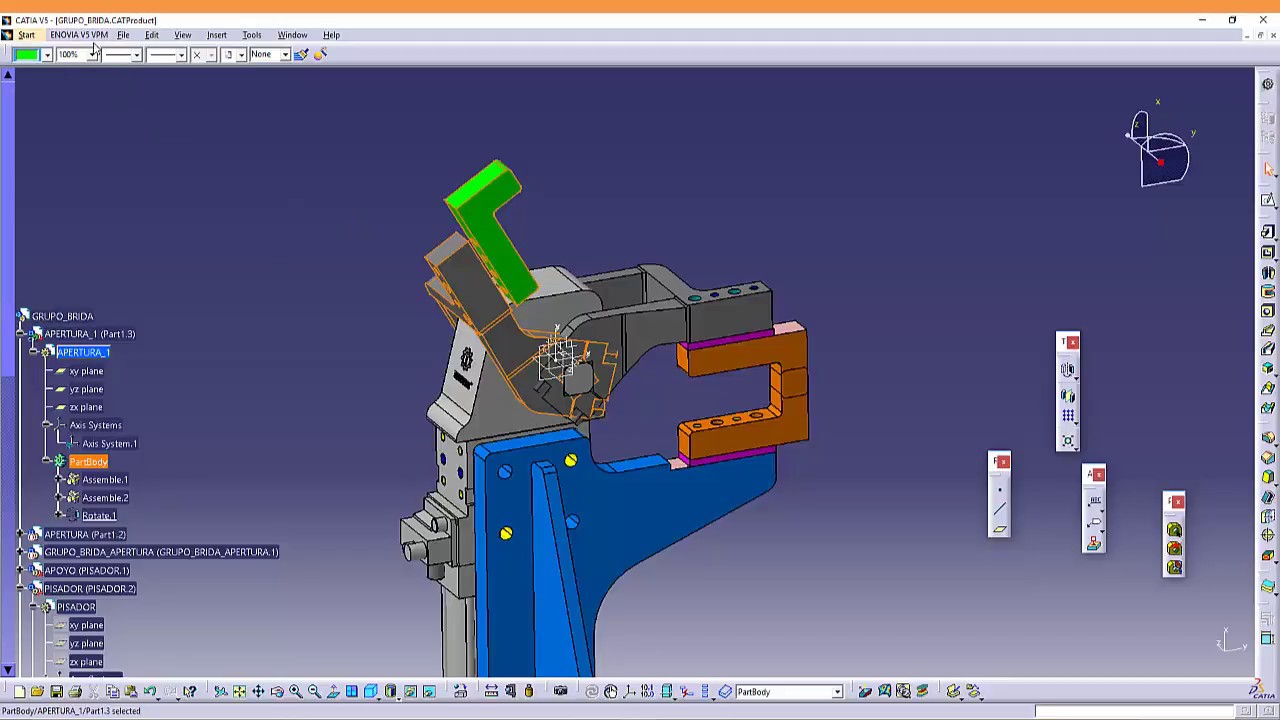Click the axis system icon in bottom toolbar
Image resolution: width=1280 pixels, height=720 pixels.
[x=629, y=691]
